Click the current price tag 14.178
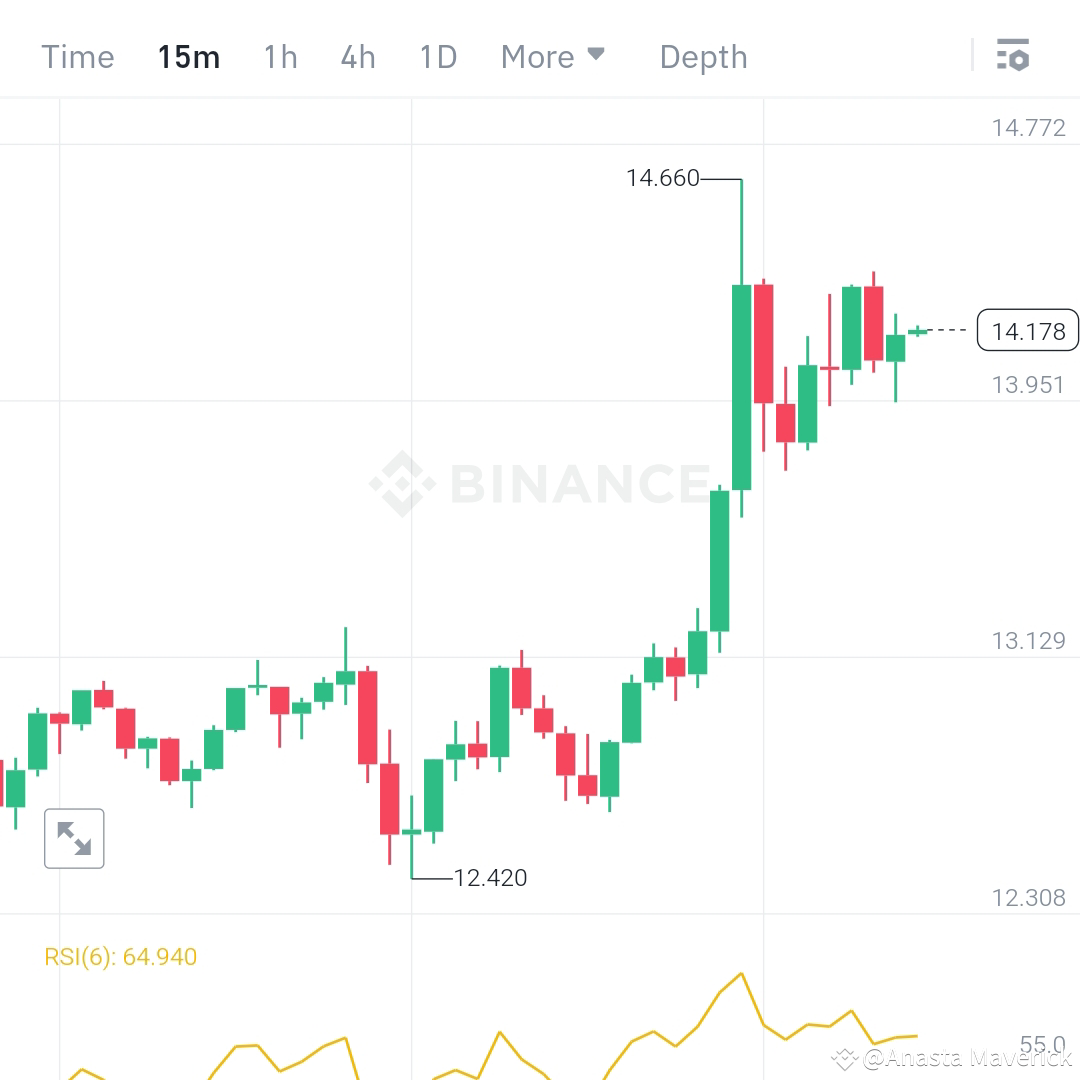This screenshot has width=1080, height=1080. pyautogui.click(x=1027, y=330)
